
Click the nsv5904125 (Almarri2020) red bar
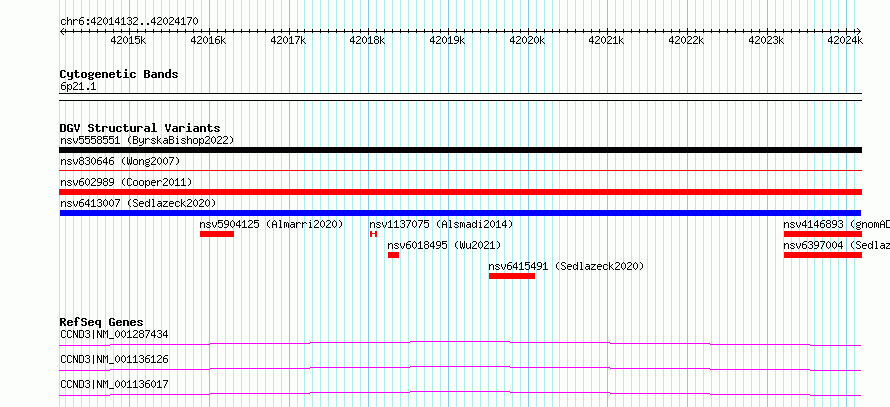(x=217, y=234)
